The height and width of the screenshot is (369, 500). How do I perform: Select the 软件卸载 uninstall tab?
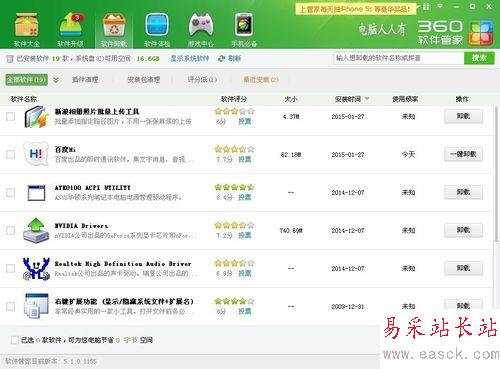coord(114,30)
